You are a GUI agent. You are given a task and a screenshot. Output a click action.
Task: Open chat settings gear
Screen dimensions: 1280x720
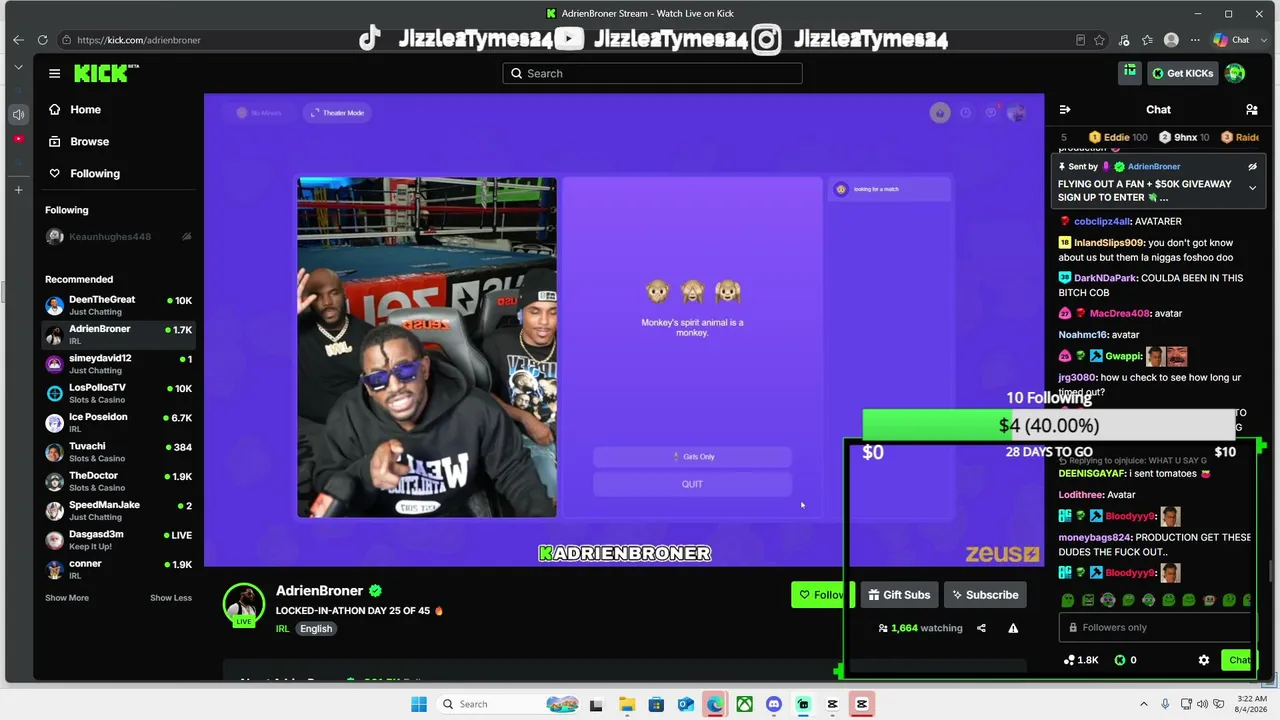point(1204,660)
